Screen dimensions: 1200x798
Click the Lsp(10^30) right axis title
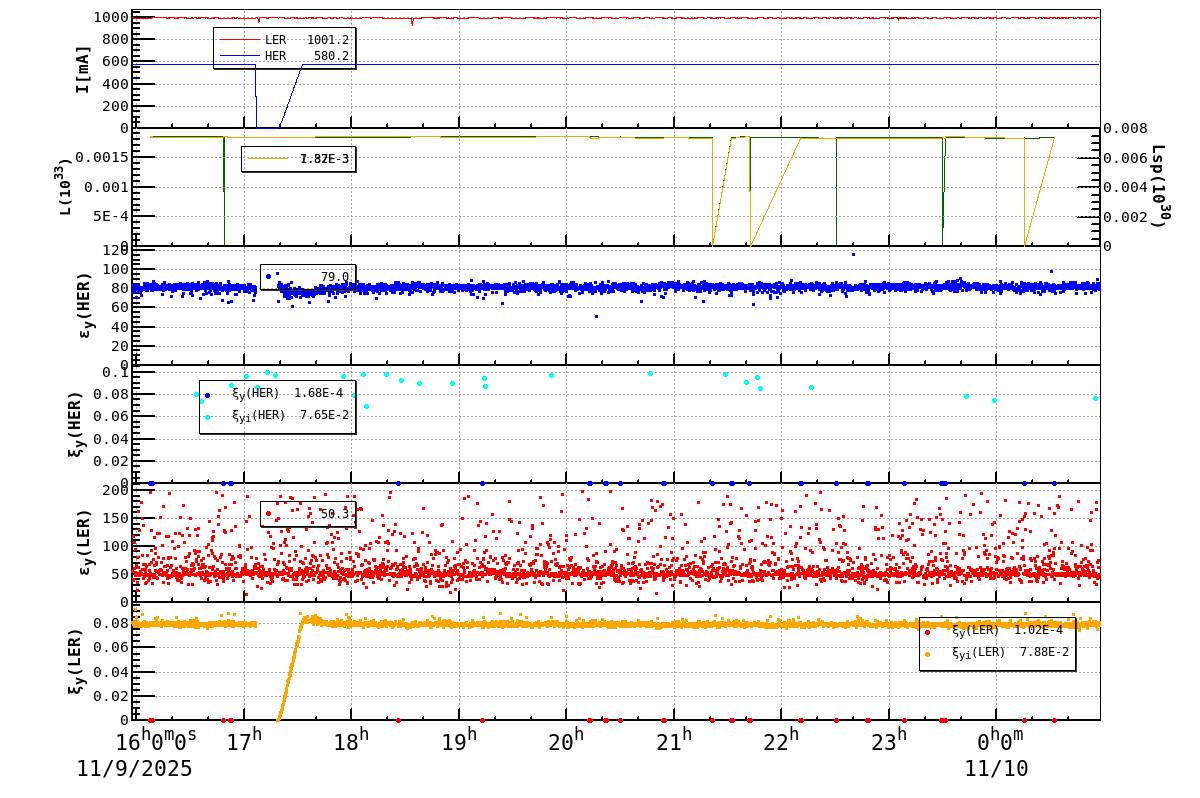tap(1159, 186)
